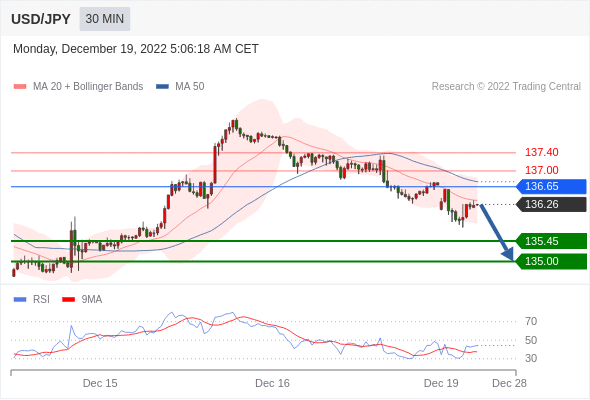Viewport: 590px width, 400px height.
Task: Click the pink MA 20 Bollinger legend swatch
Action: click(x=20, y=87)
